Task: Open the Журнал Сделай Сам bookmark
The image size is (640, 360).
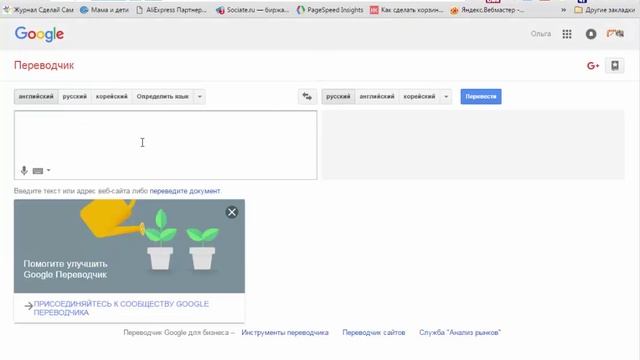Action: (38, 10)
